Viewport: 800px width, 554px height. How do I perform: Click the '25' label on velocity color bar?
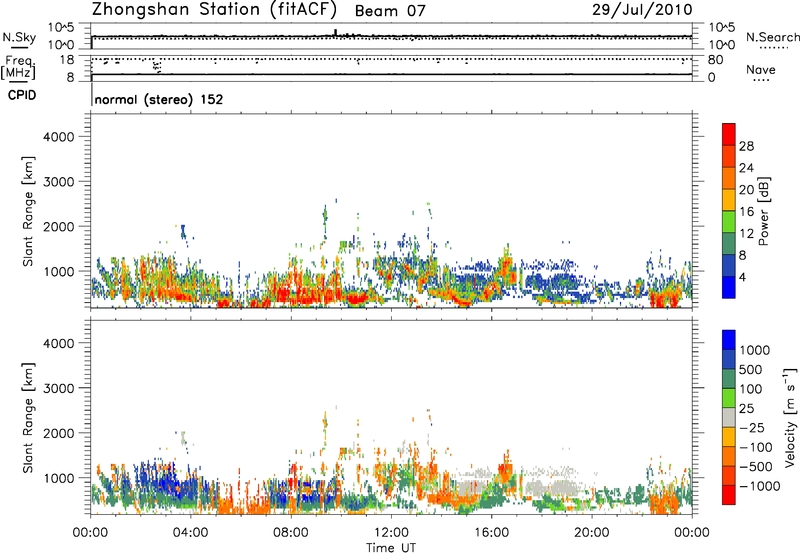(x=746, y=409)
